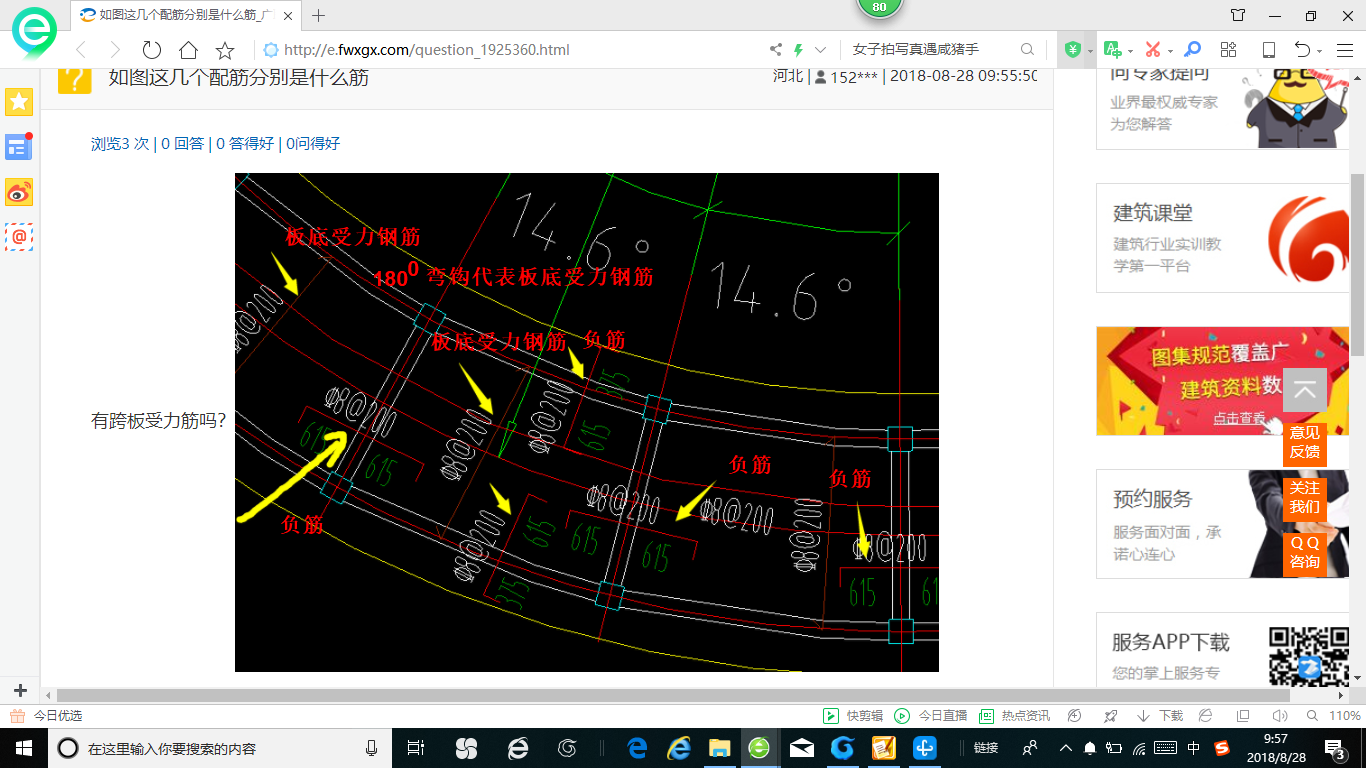Toggle page sound mute speaker icon
Screen dimensions: 1366x768
pyautogui.click(x=1280, y=716)
